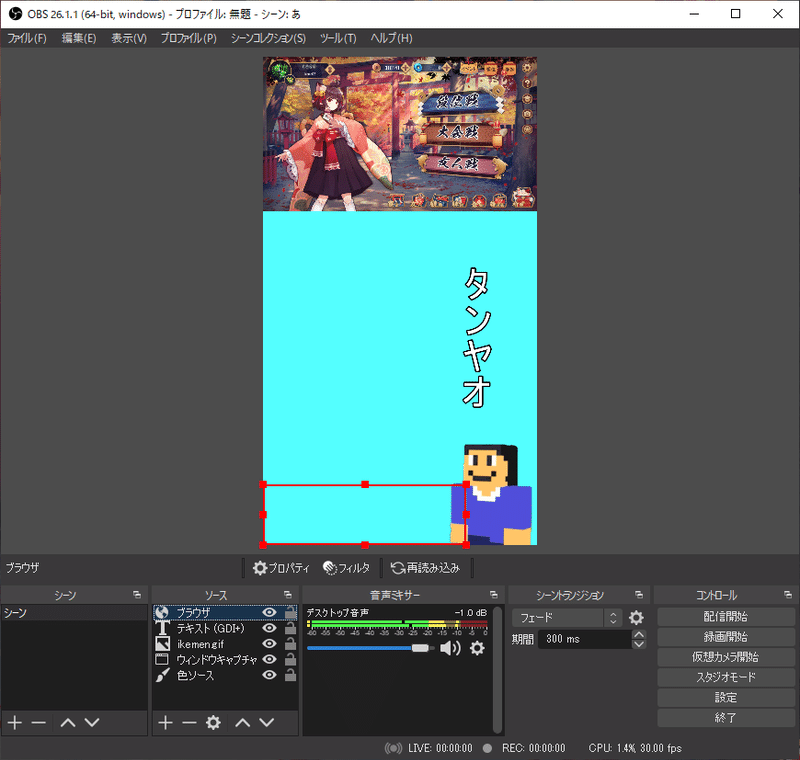Viewport: 800px width, 760px height.
Task: Lock the ikemengif source
Action: point(290,644)
